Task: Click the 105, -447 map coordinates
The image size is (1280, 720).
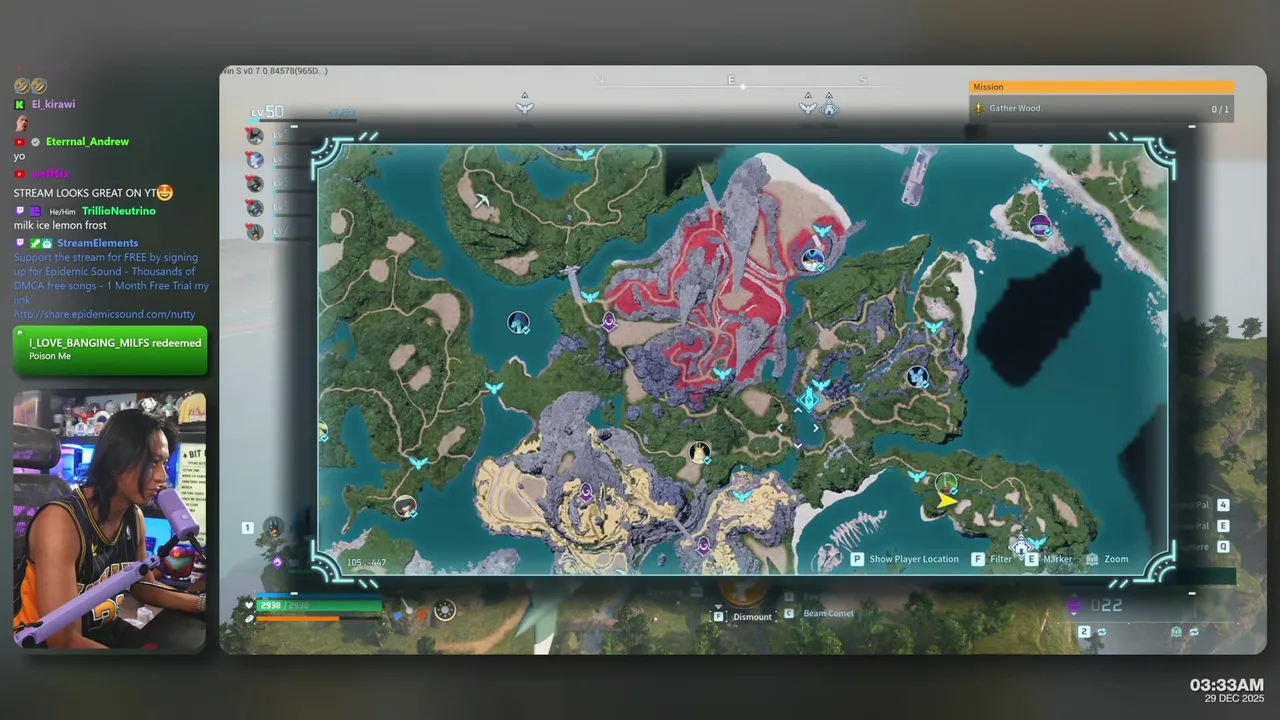Action: (366, 562)
